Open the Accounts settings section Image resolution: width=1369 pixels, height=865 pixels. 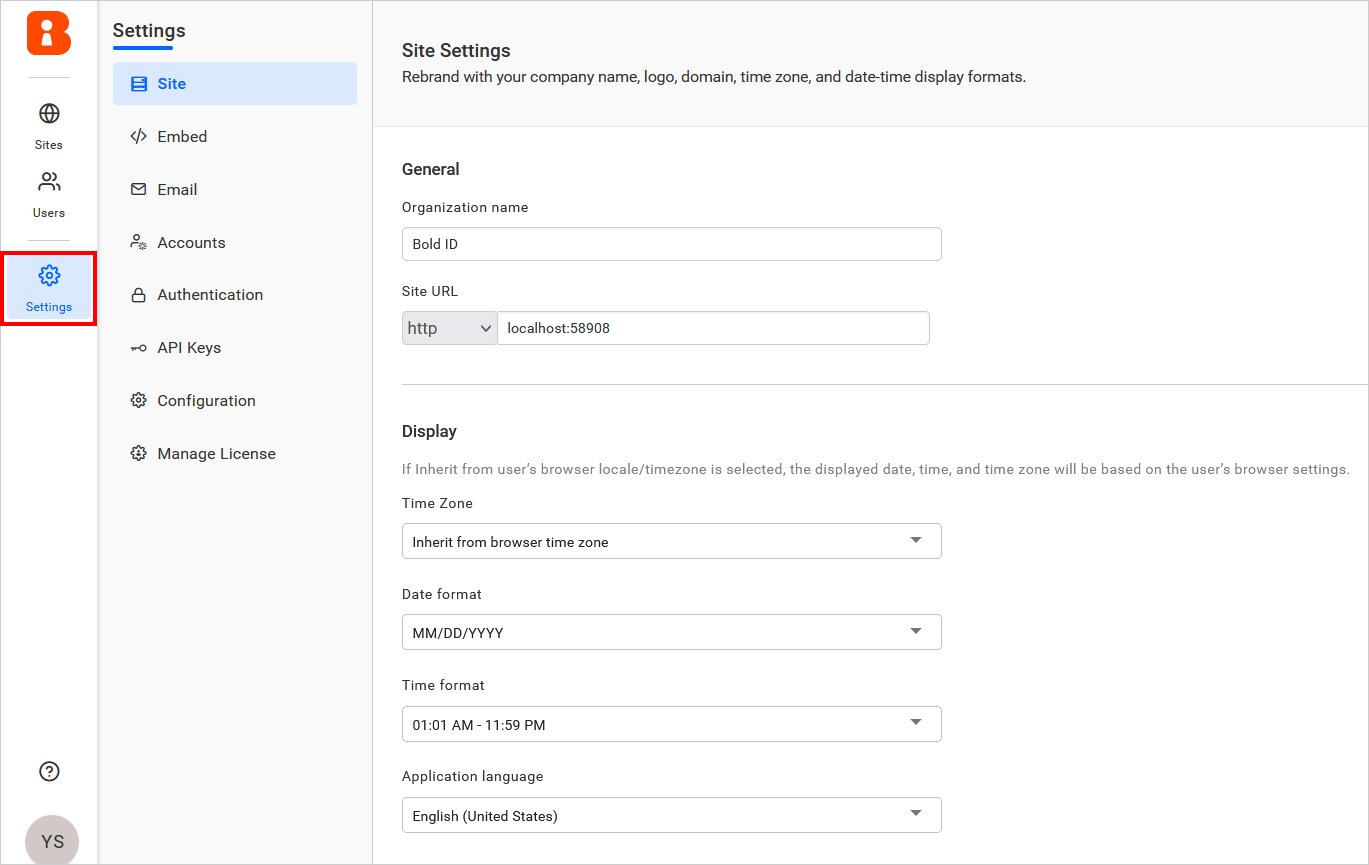click(191, 243)
